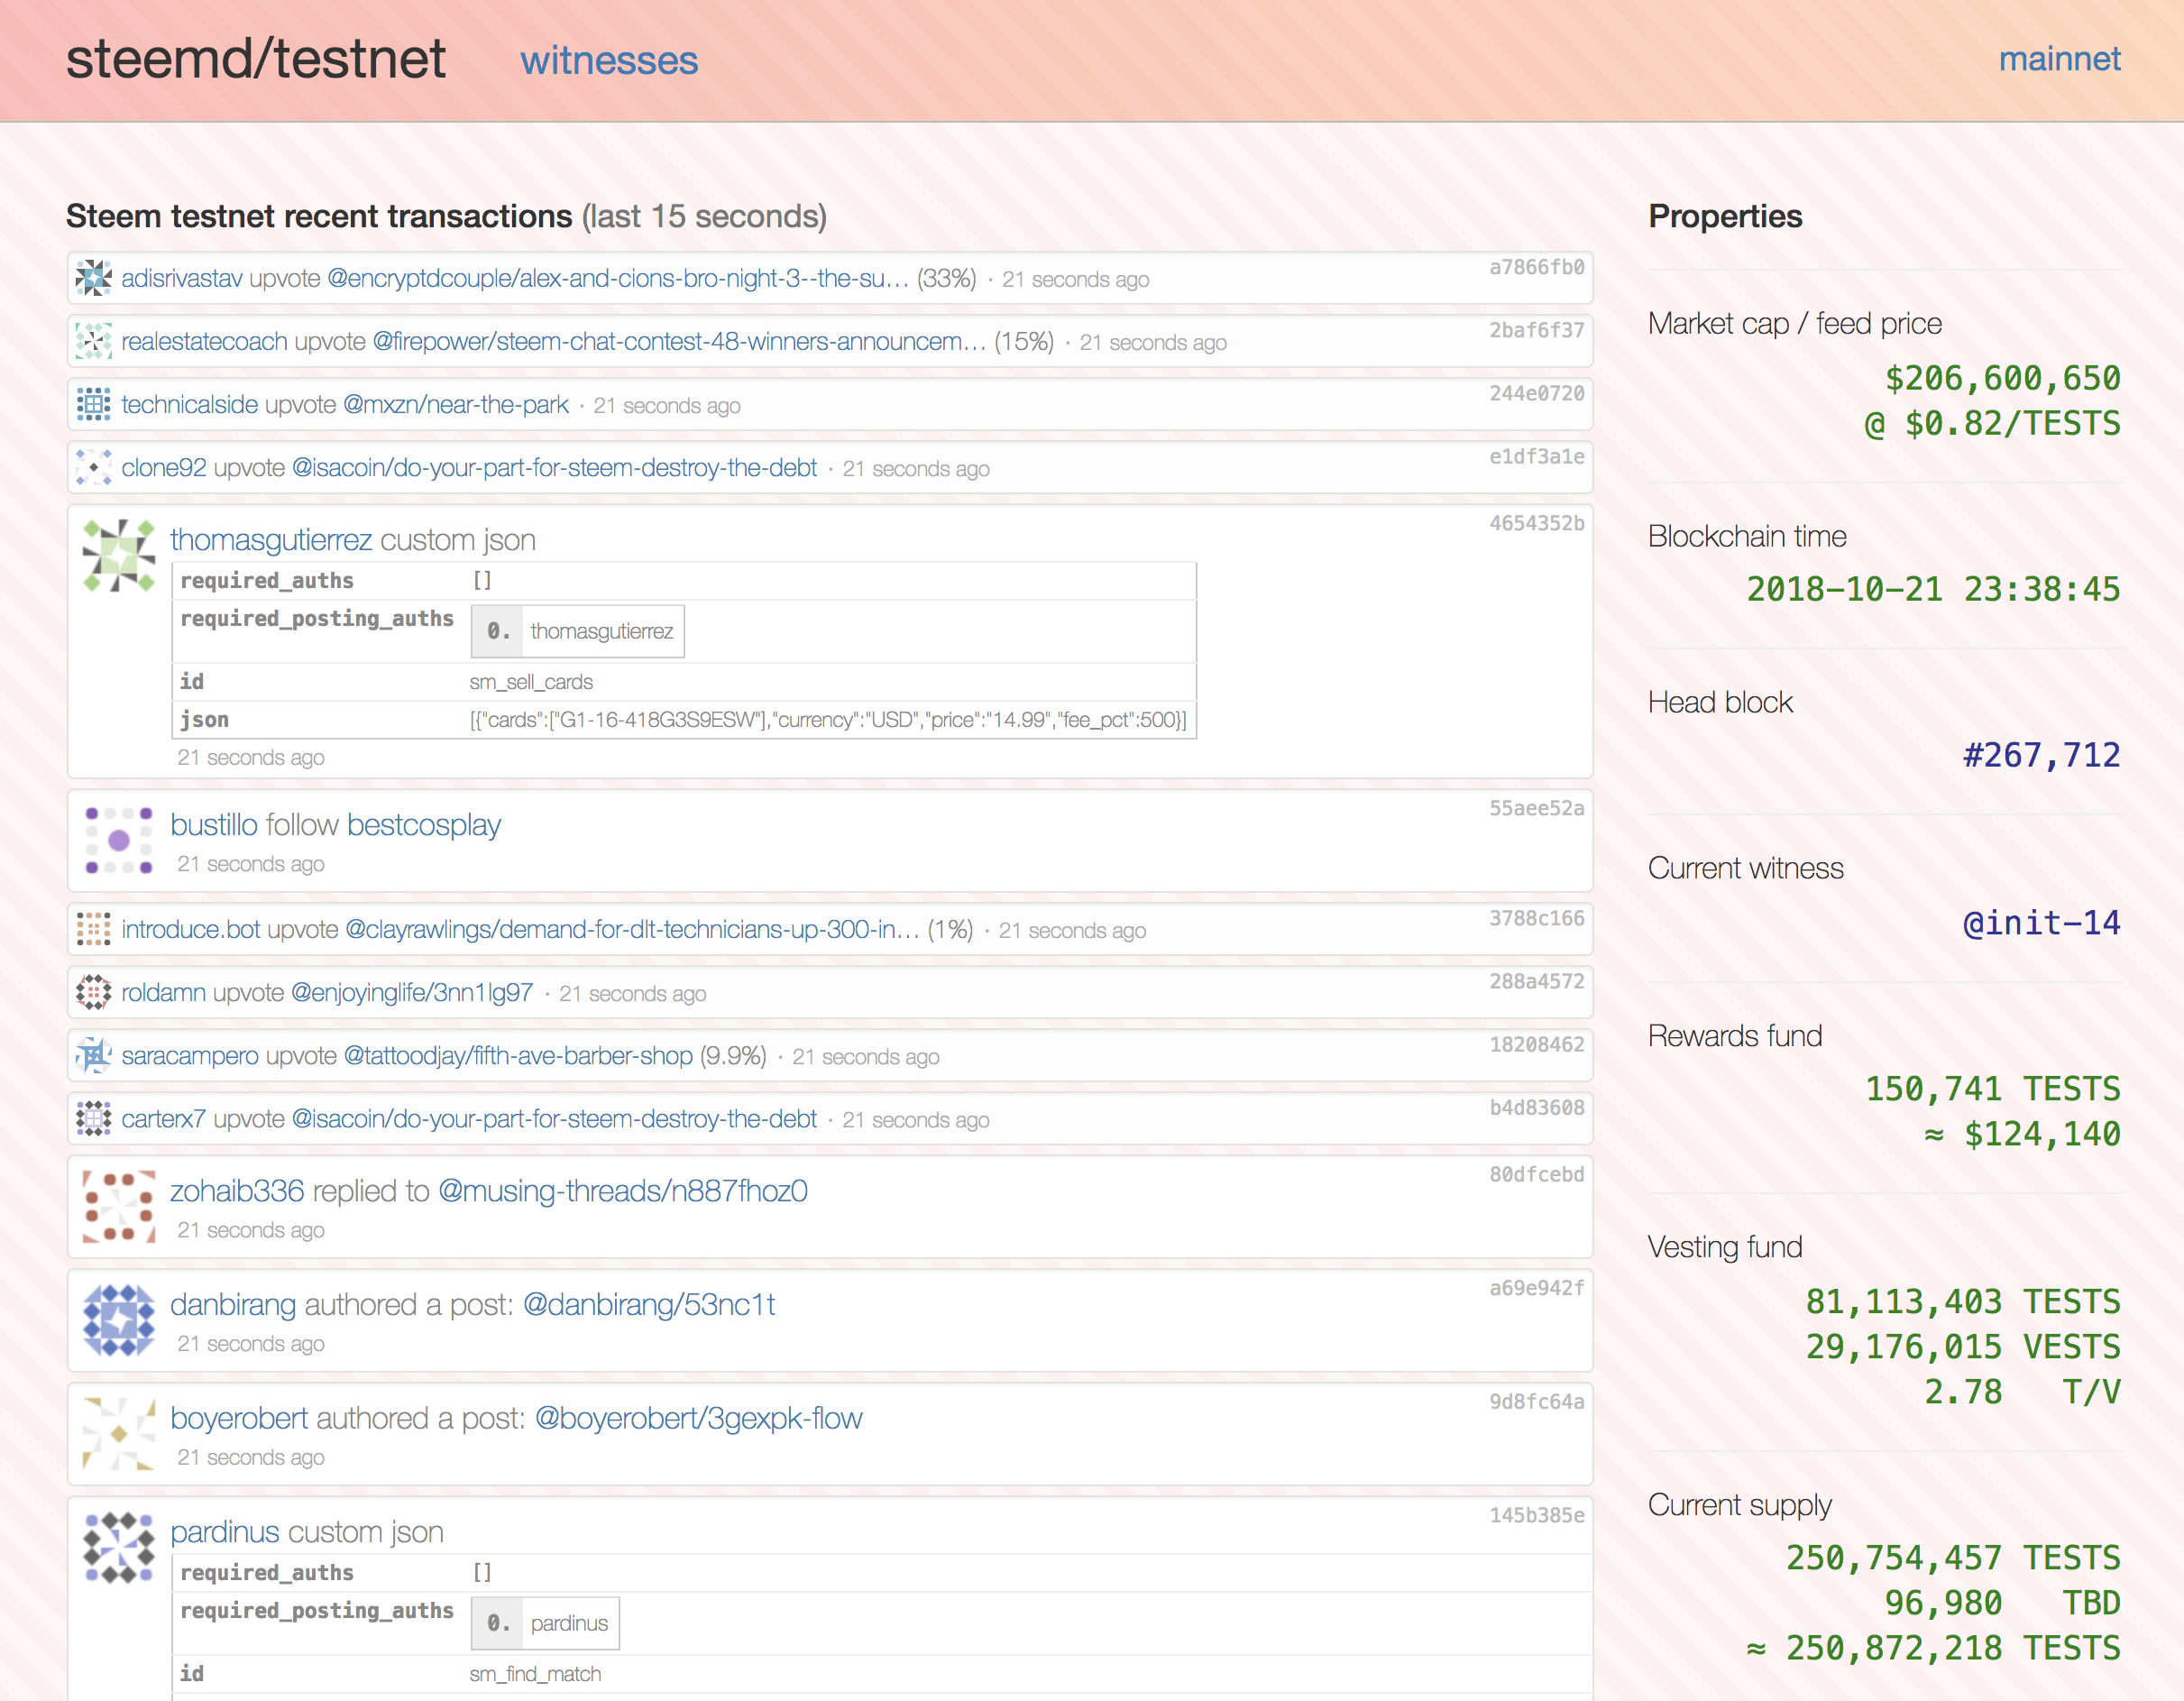2184x1701 pixels.
Task: Open realestatecoach user profile link
Action: coord(205,341)
